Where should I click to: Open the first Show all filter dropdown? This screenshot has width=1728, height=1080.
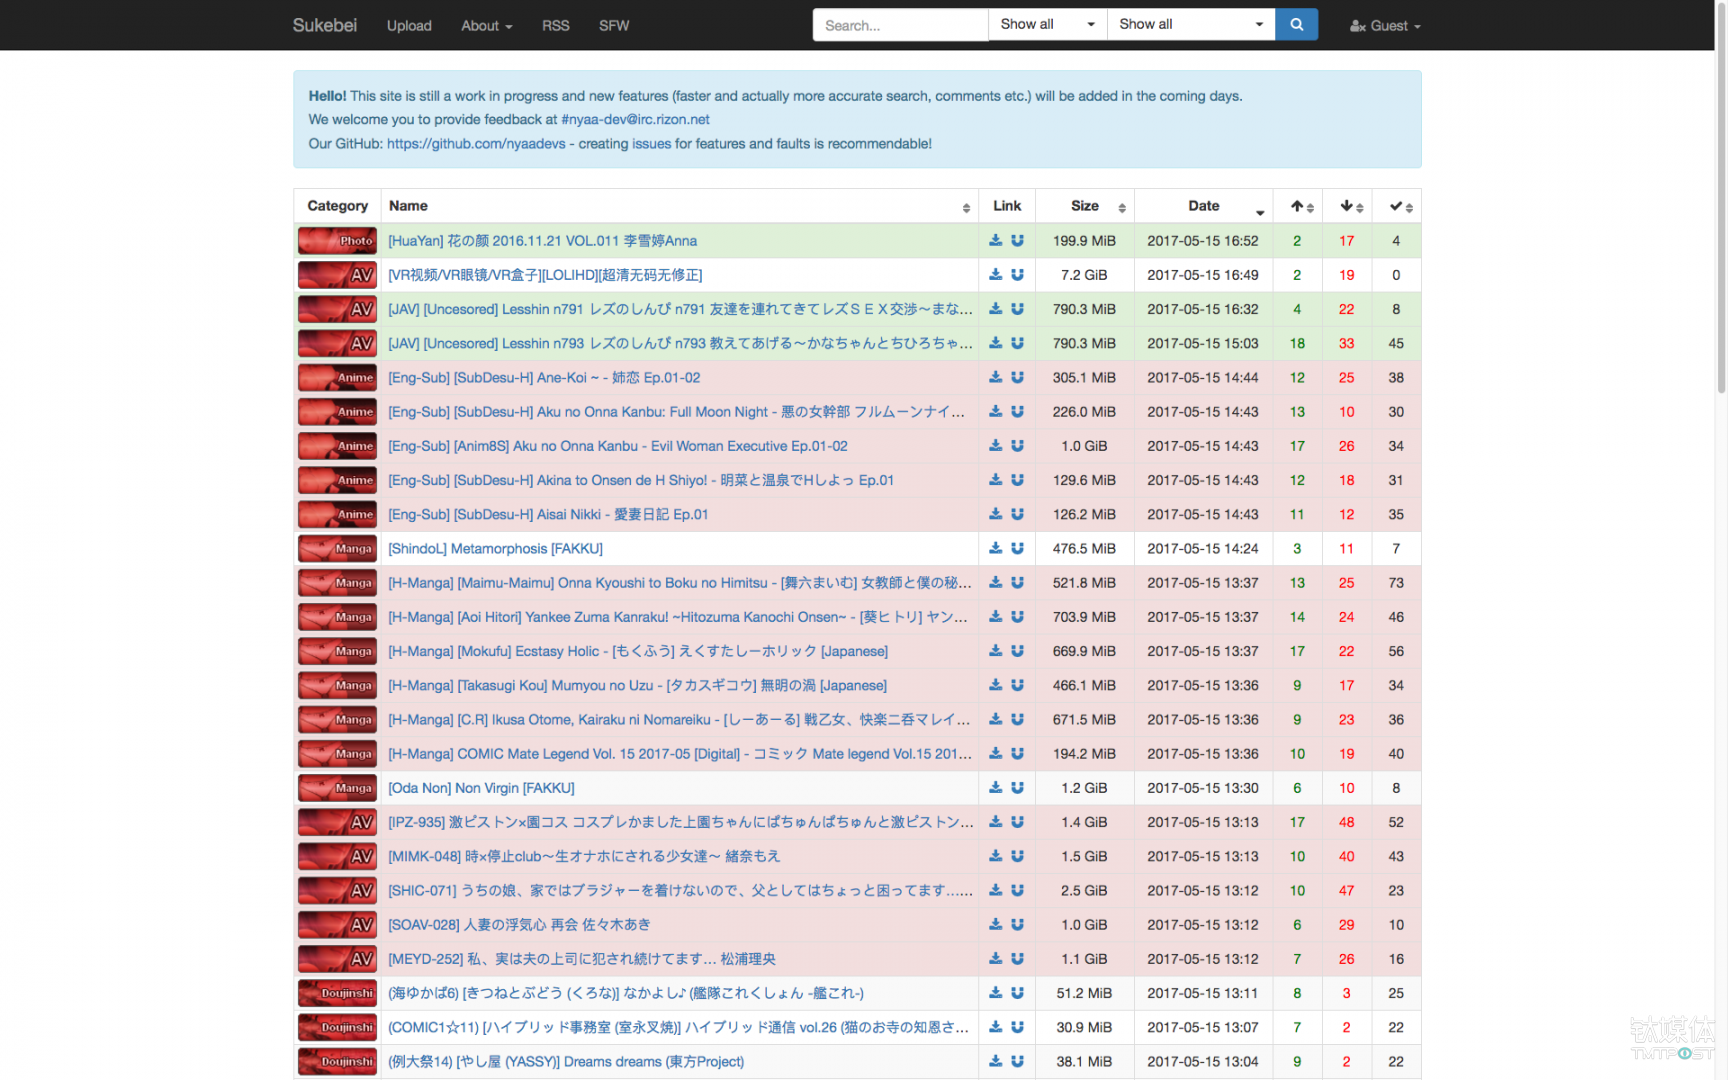1046,25
